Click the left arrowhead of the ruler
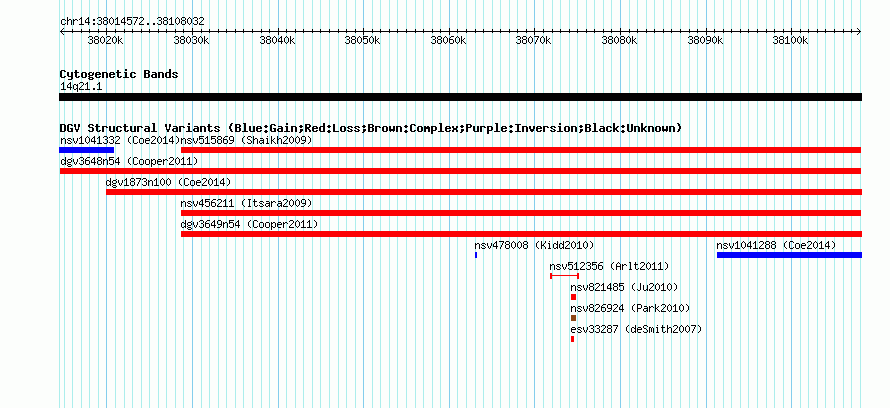 click(62, 32)
